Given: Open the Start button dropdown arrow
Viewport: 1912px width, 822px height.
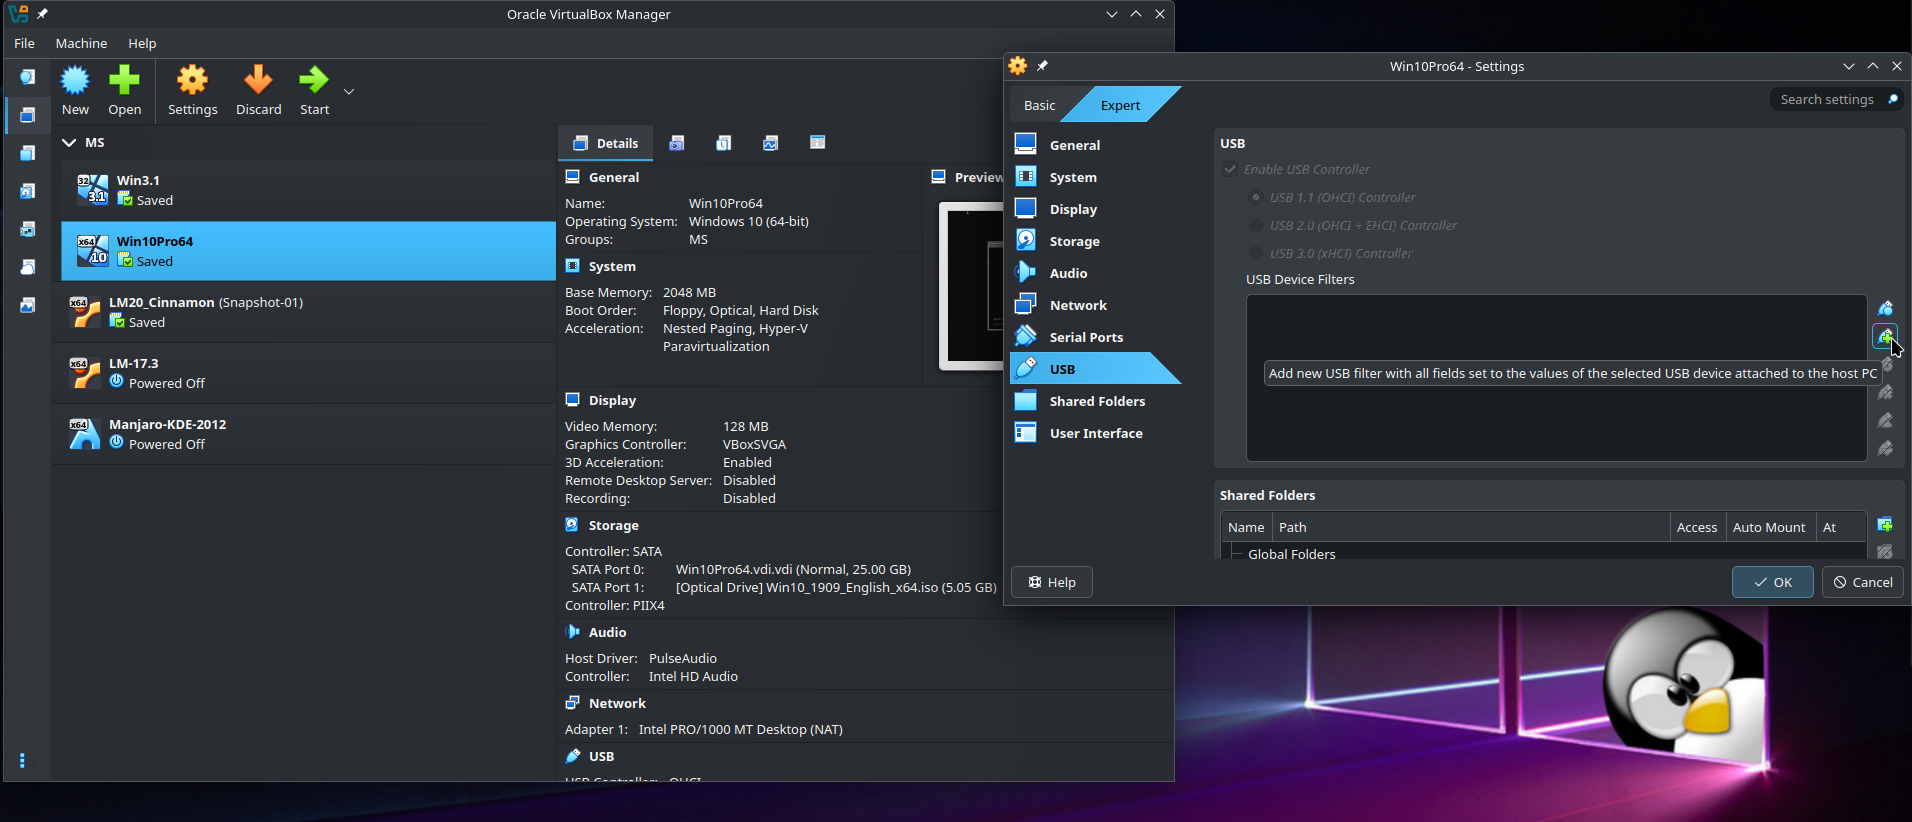Looking at the screenshot, I should [x=349, y=92].
